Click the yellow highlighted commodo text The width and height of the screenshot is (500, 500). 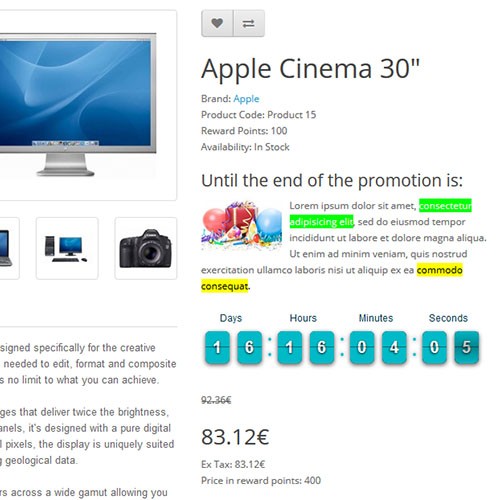click(x=440, y=270)
